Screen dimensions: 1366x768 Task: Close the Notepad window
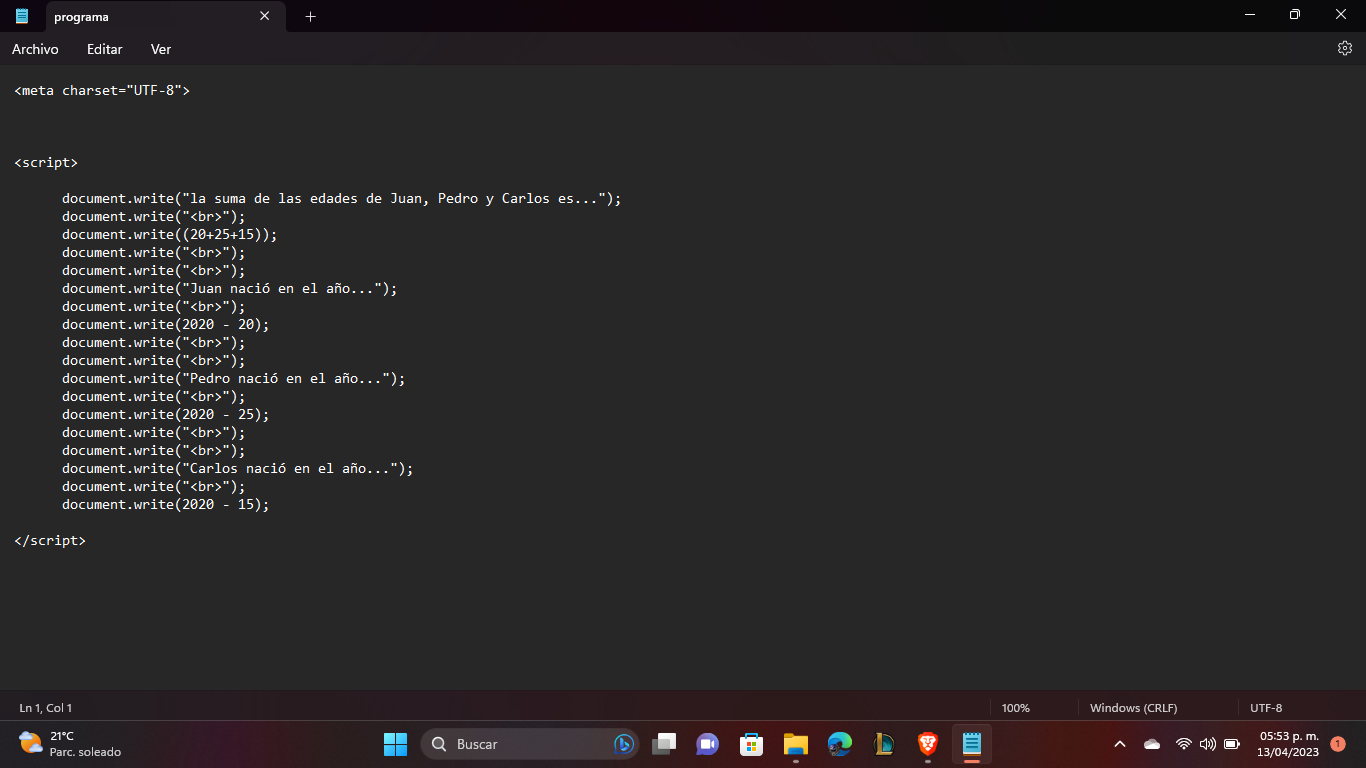[x=1342, y=15]
